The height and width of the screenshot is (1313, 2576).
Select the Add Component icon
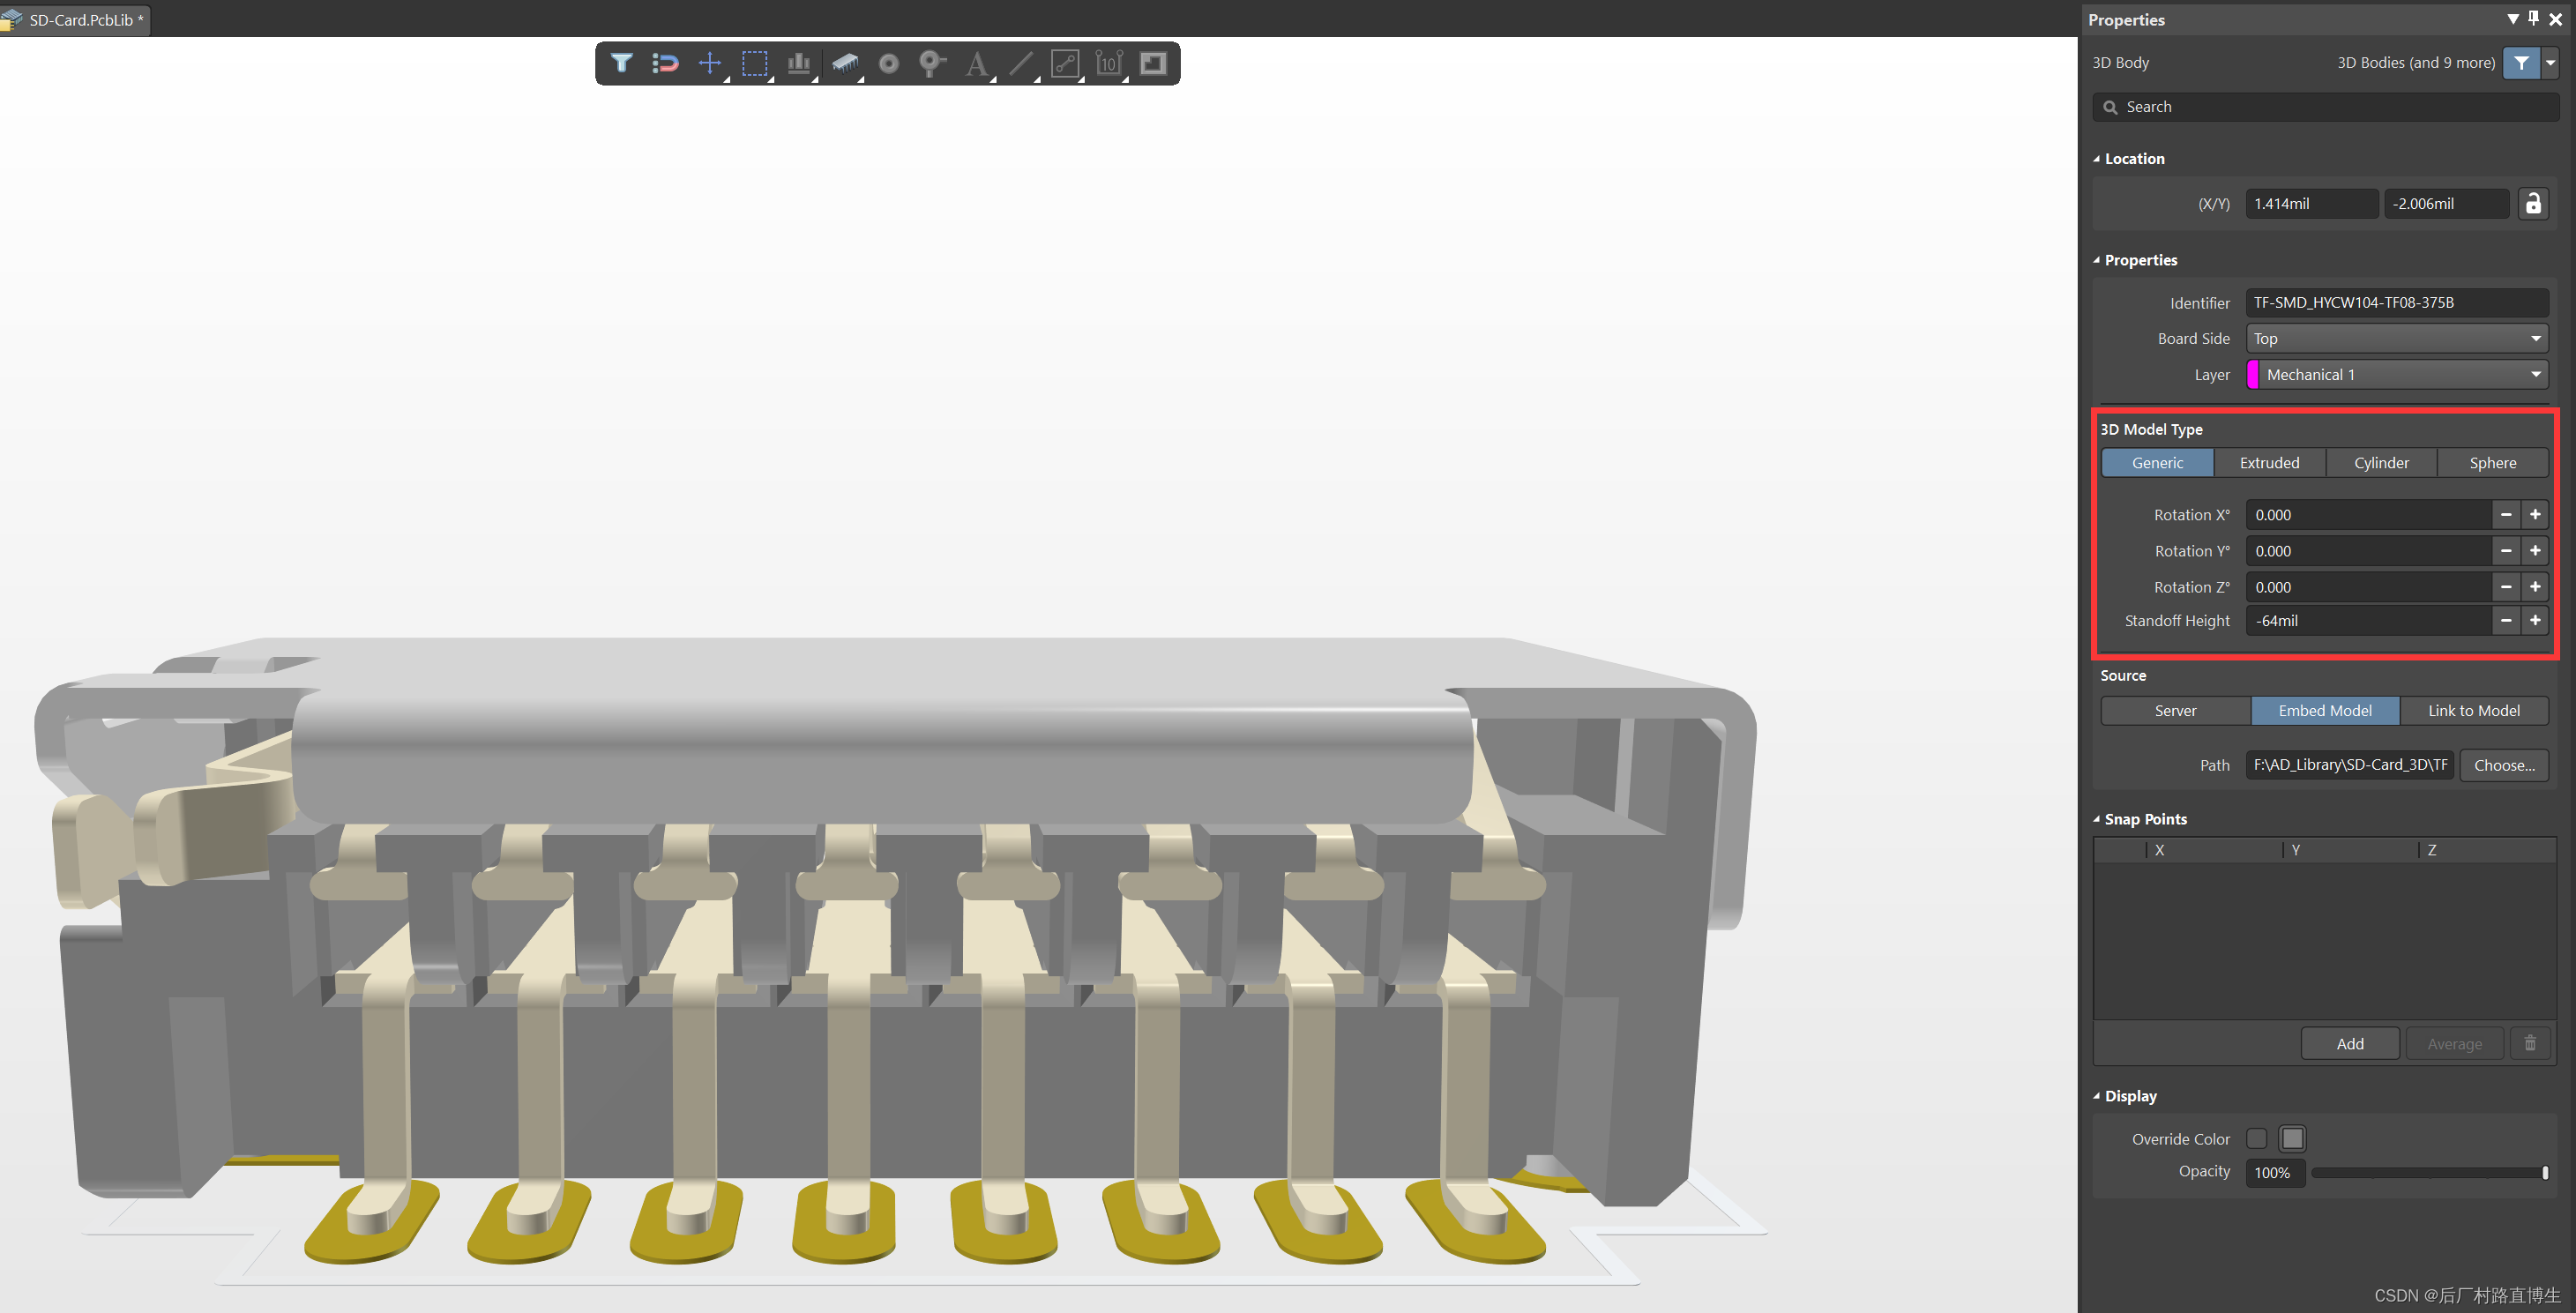click(x=846, y=63)
